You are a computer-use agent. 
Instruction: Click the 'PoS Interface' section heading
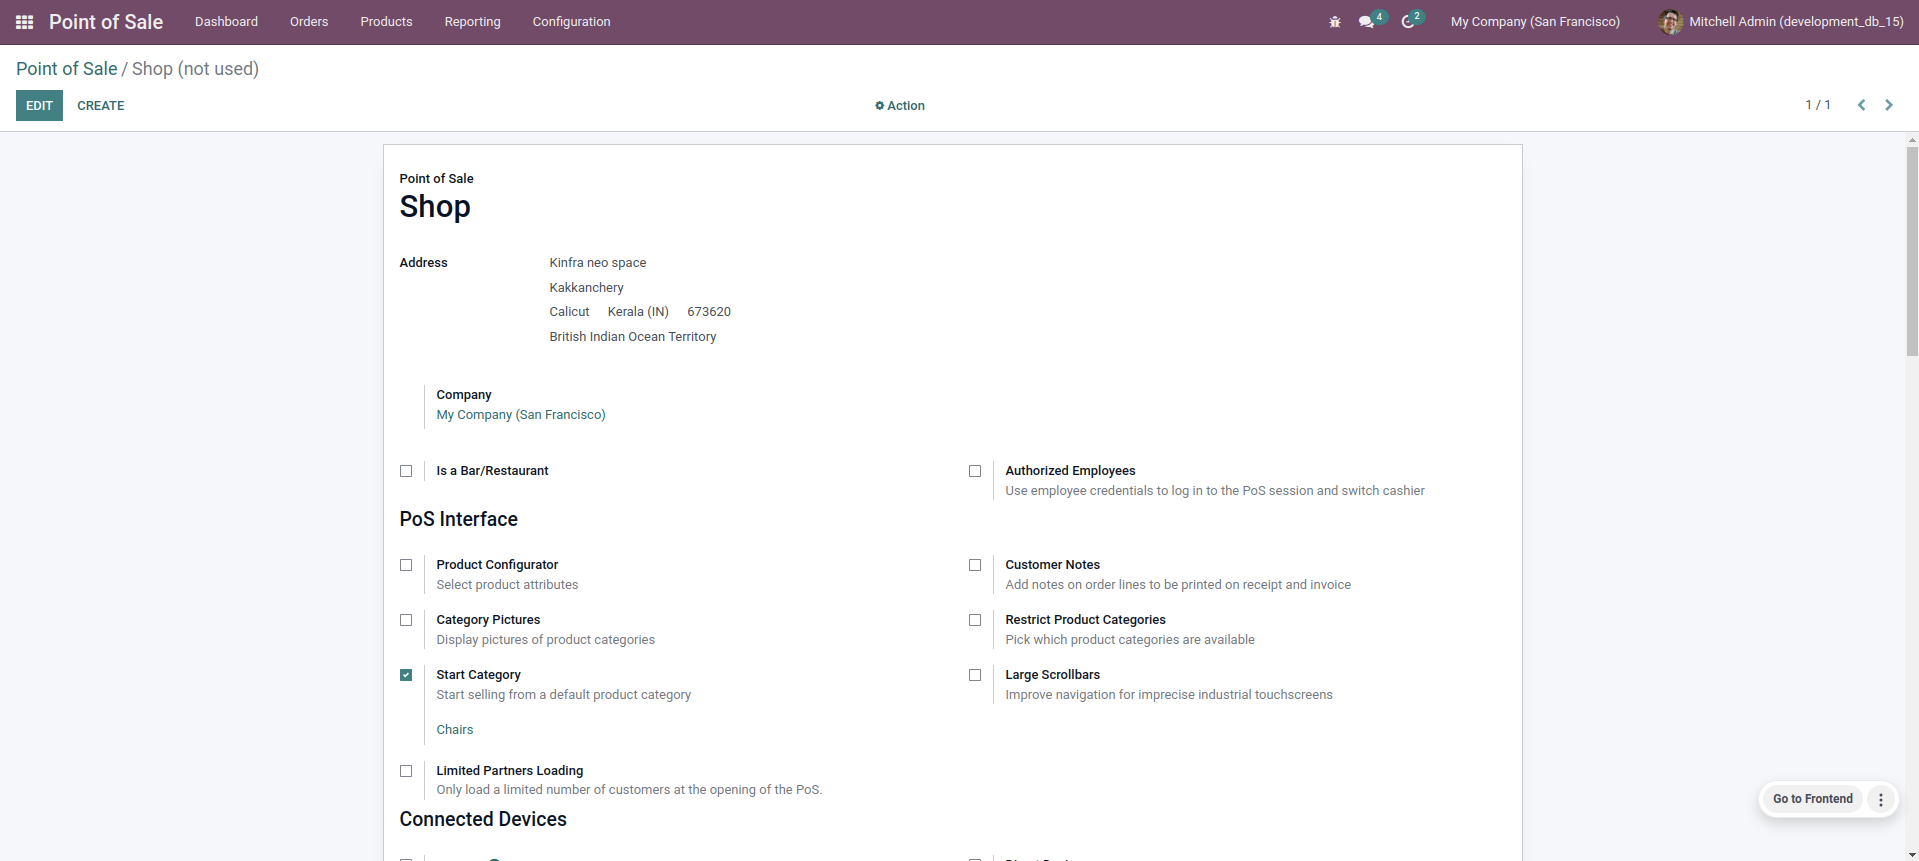459,520
